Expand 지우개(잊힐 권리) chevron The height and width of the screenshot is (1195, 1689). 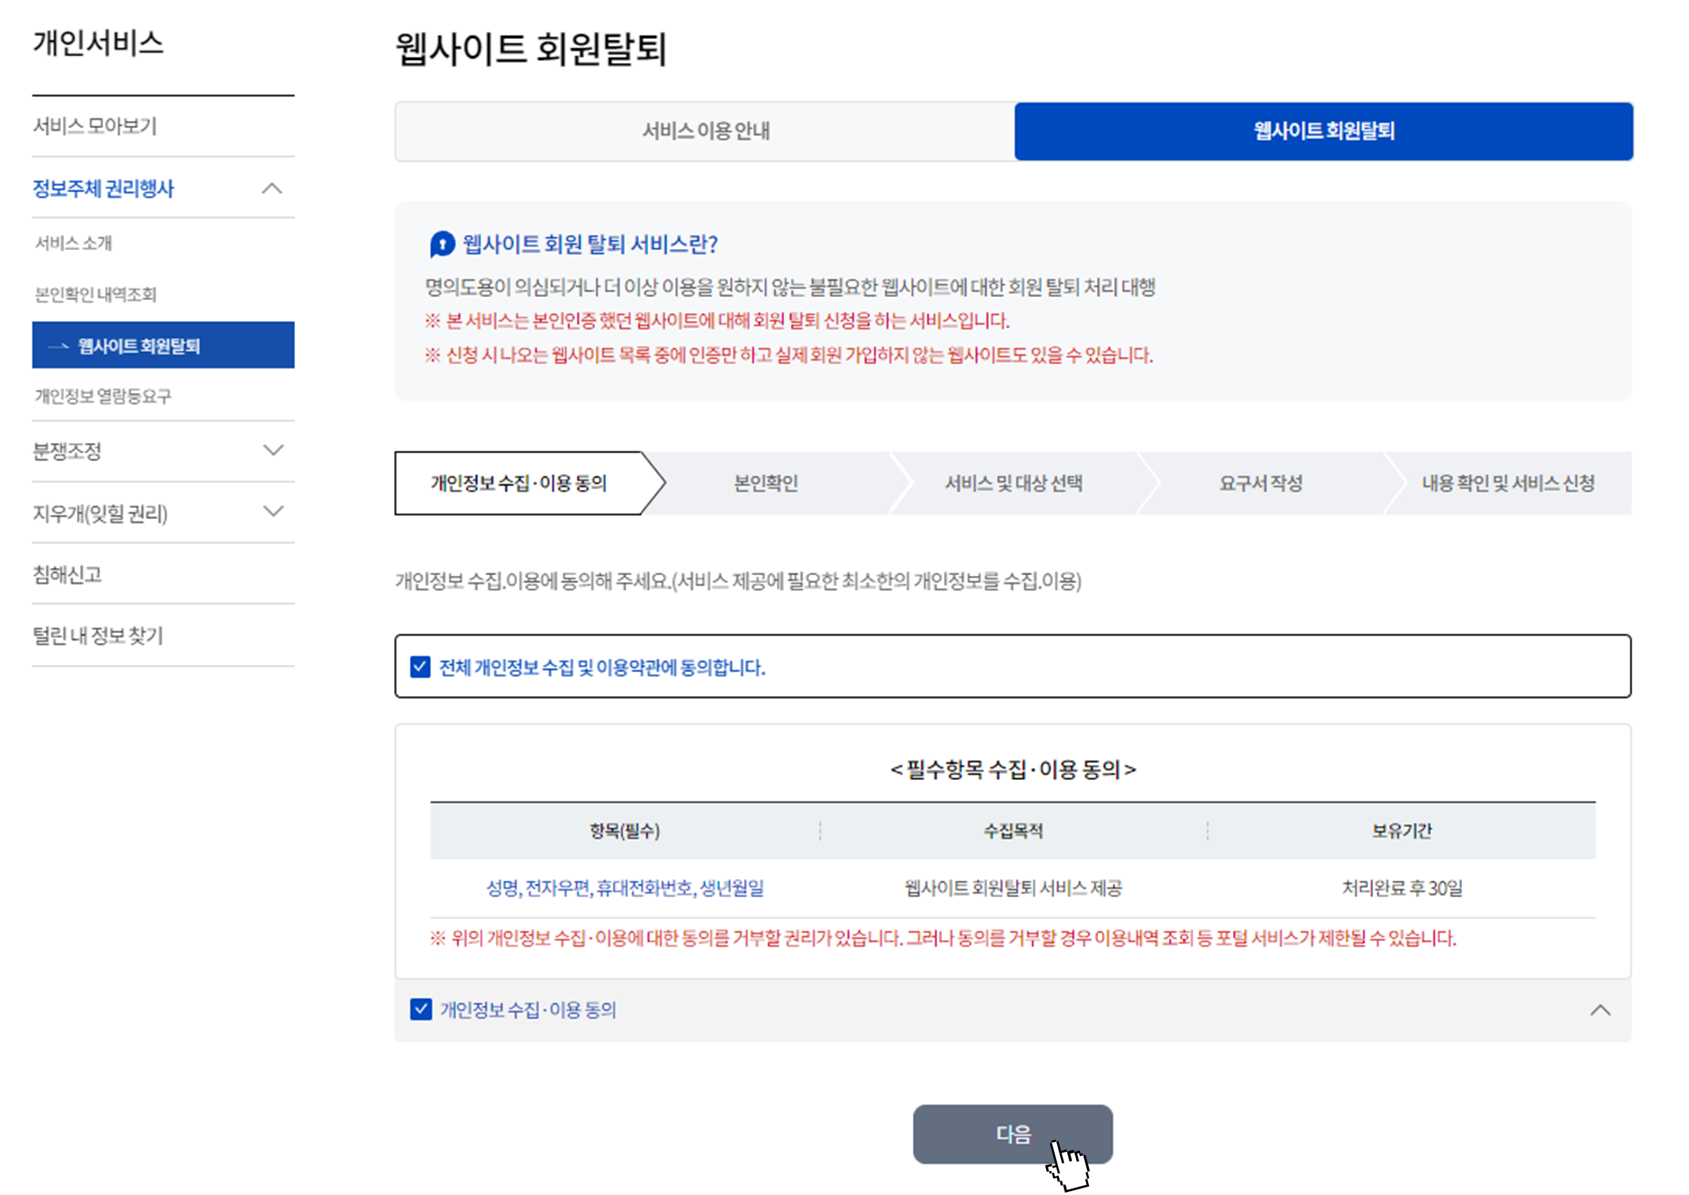[x=273, y=512]
